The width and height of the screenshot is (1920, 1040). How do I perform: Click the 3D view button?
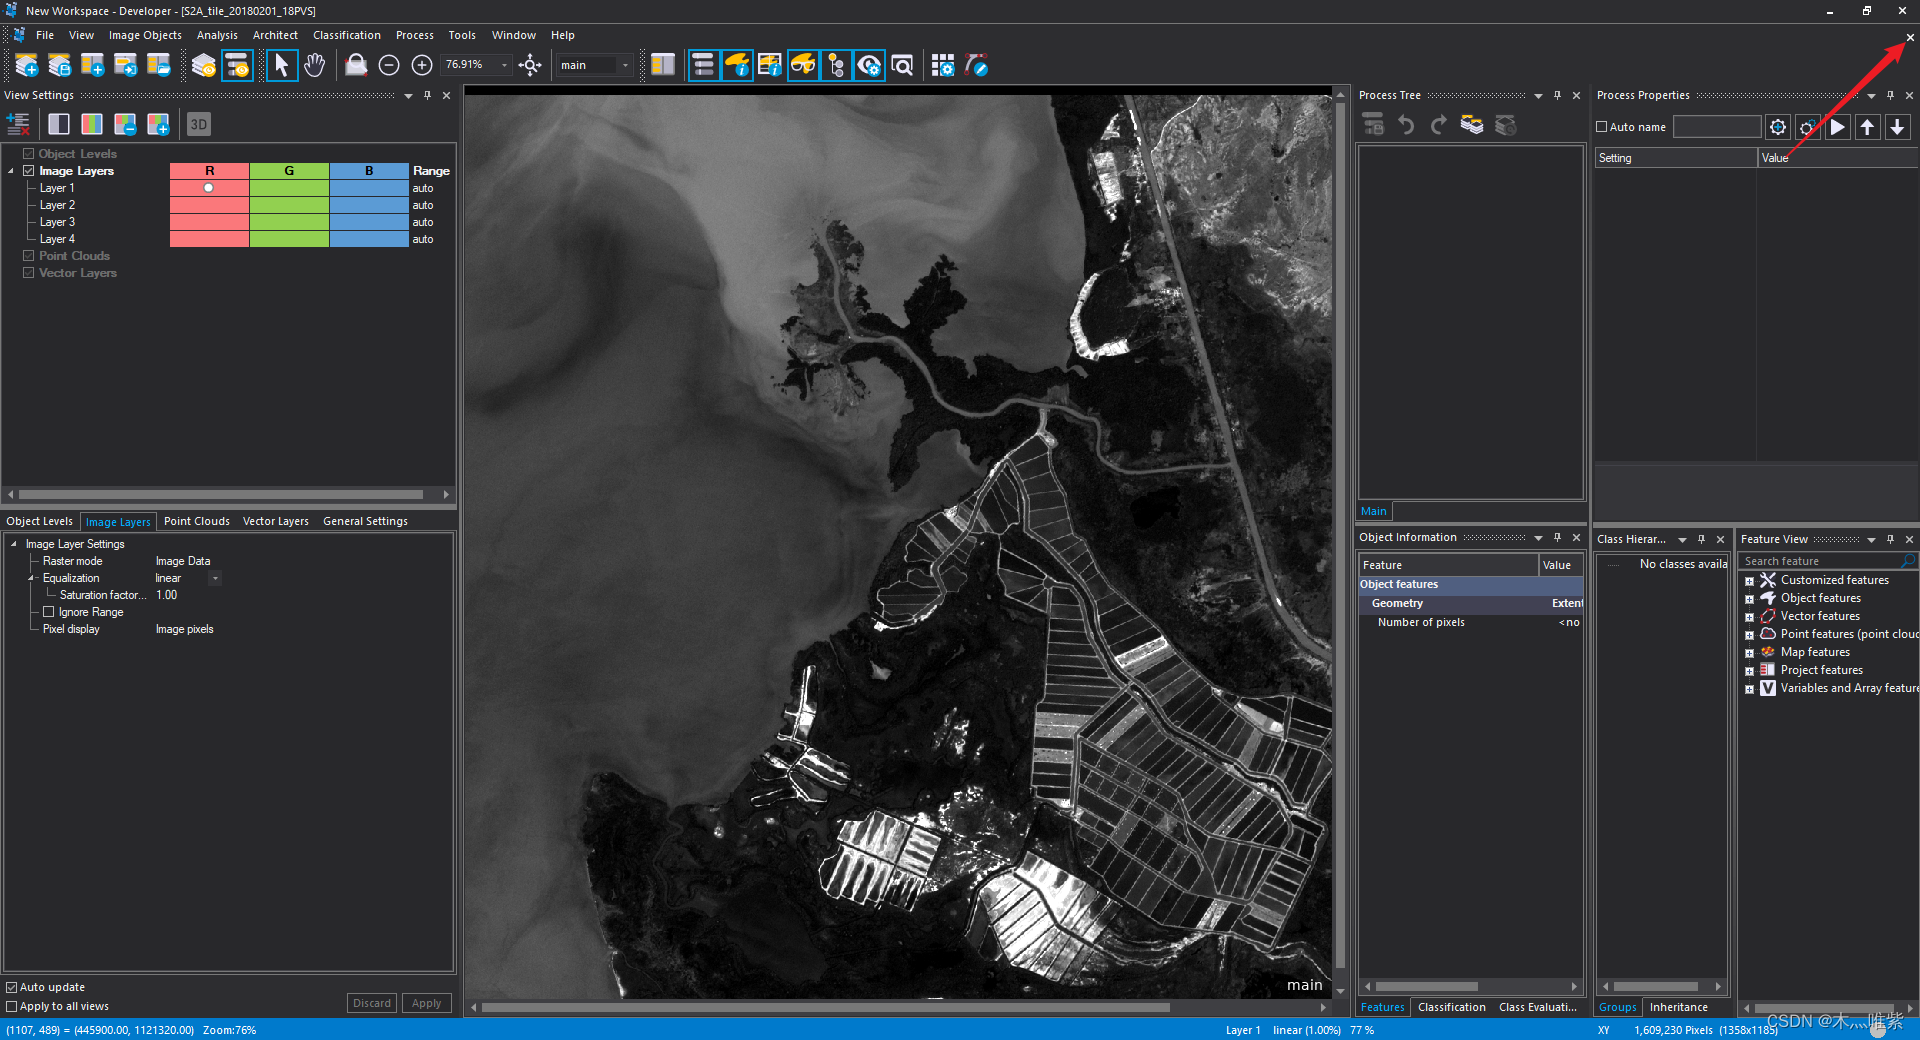pyautogui.click(x=198, y=124)
